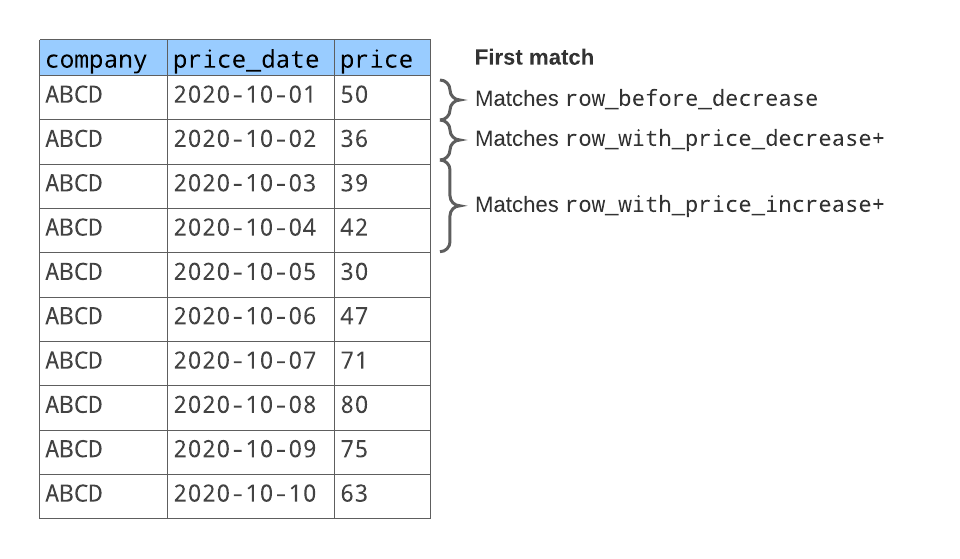The width and height of the screenshot is (960, 559).
Task: Click ABCD company cell in 2020-10-10 row
Action: [75, 493]
